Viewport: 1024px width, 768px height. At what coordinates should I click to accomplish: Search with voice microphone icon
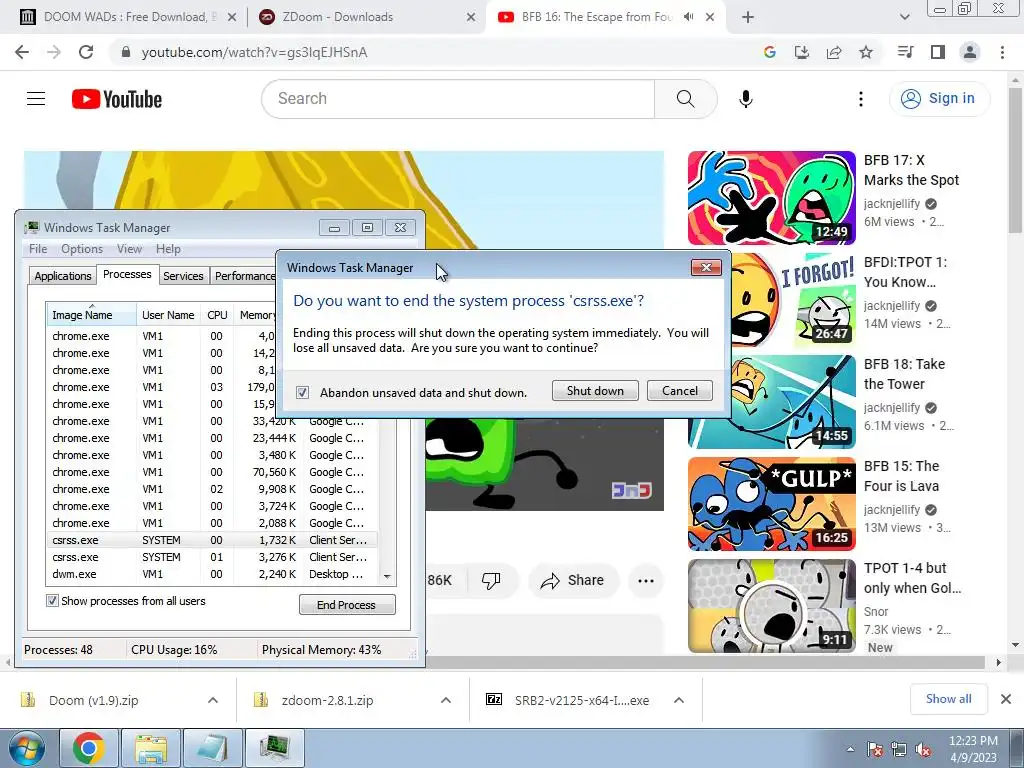point(746,99)
